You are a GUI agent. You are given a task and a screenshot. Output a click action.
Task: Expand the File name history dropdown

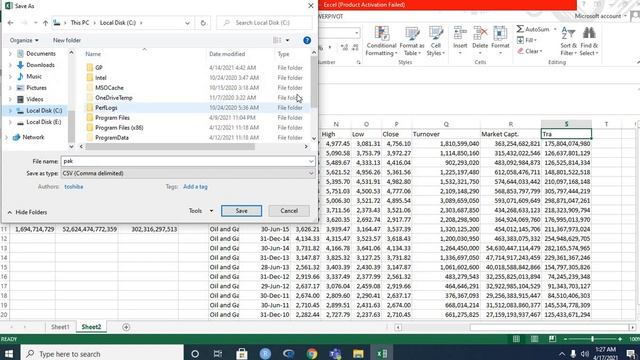311,161
